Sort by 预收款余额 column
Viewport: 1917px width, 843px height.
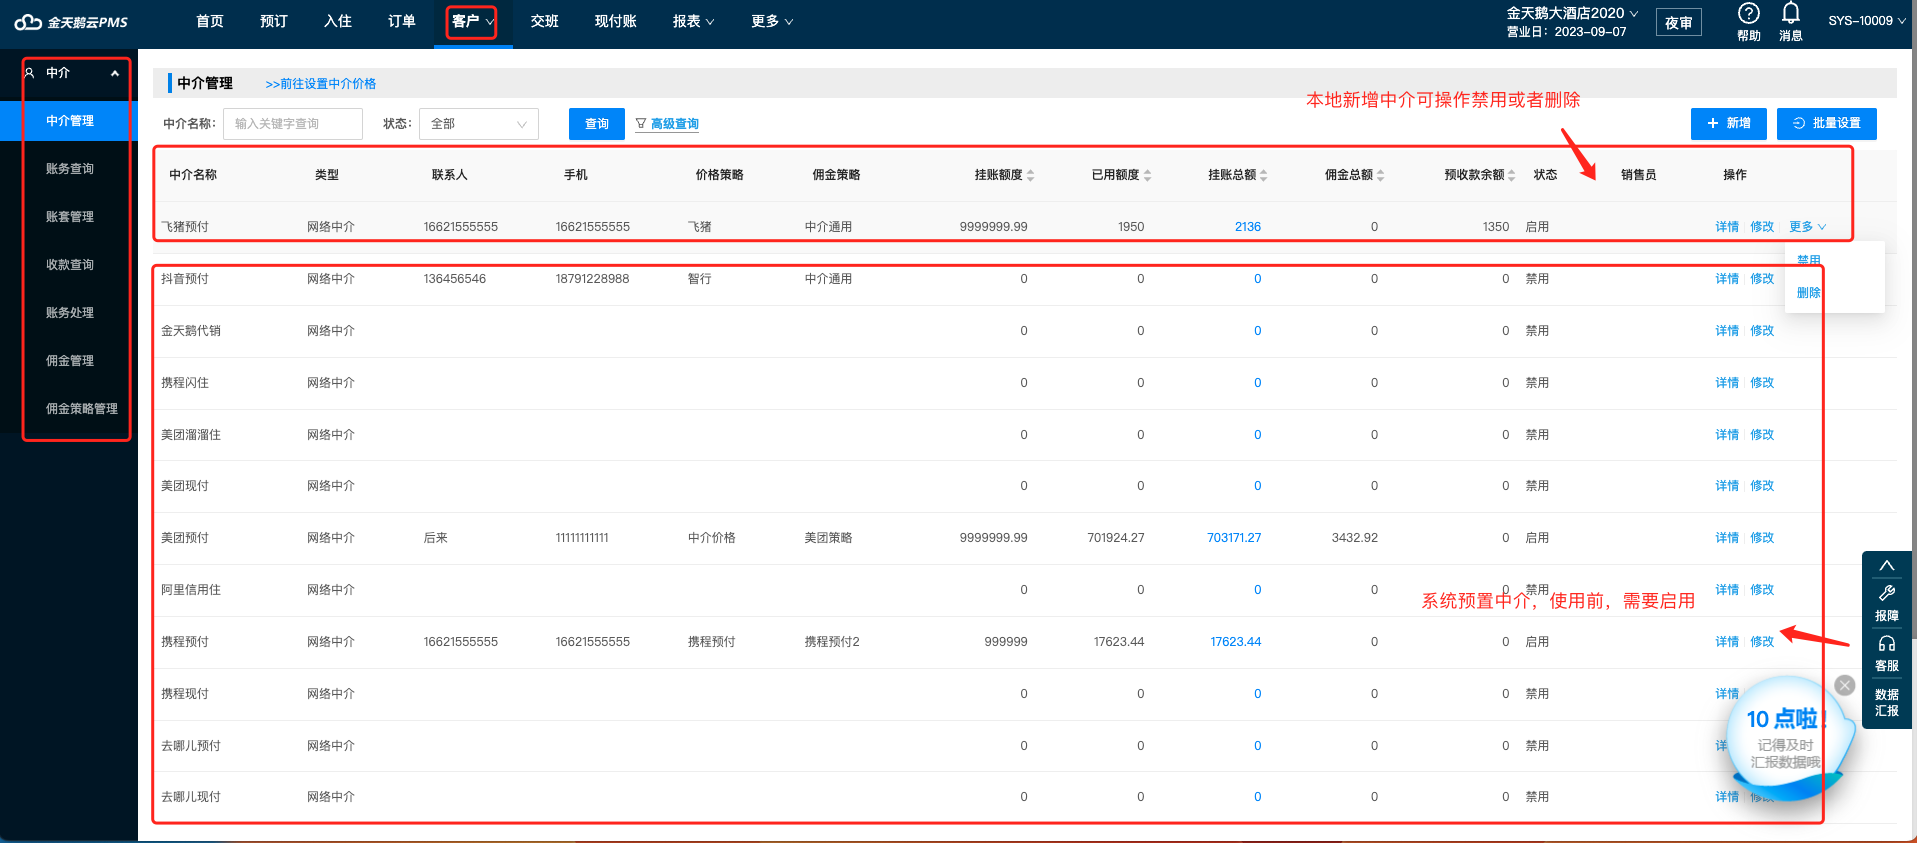point(1511,175)
